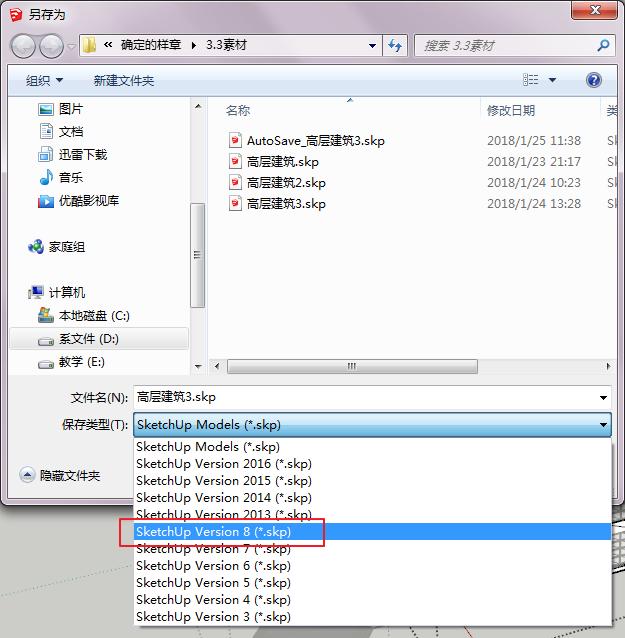Select file 高层建筑3.skp in list
625x638 pixels.
[277, 203]
